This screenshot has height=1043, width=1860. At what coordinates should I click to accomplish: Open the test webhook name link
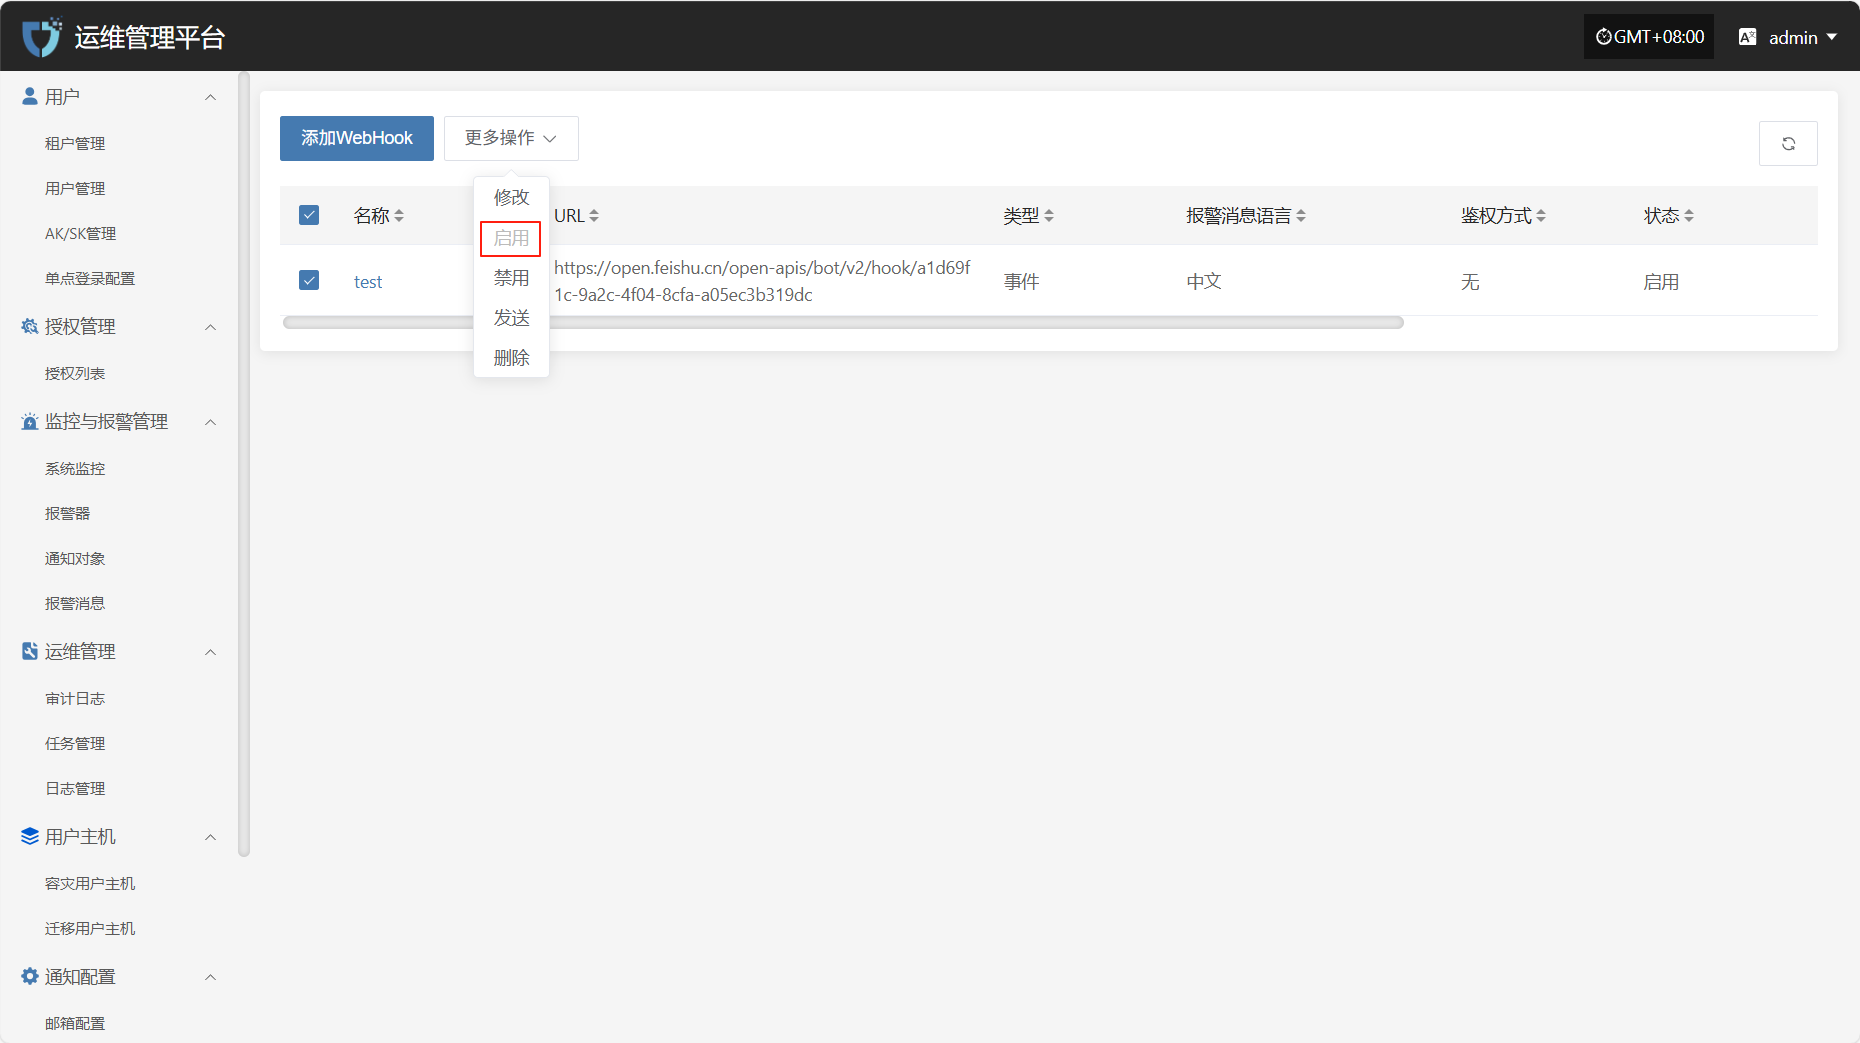tap(368, 282)
